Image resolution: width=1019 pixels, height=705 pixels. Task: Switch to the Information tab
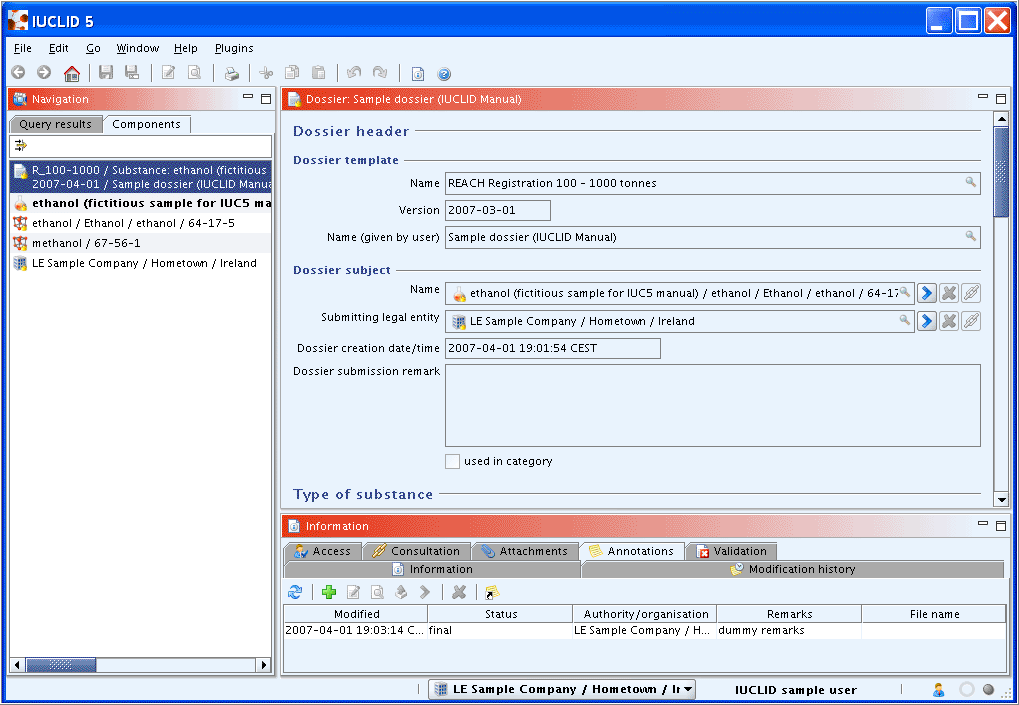pyautogui.click(x=432, y=569)
